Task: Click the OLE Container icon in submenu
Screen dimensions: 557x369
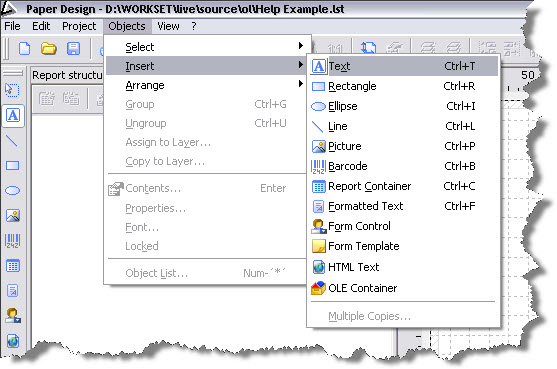Action: click(x=318, y=288)
